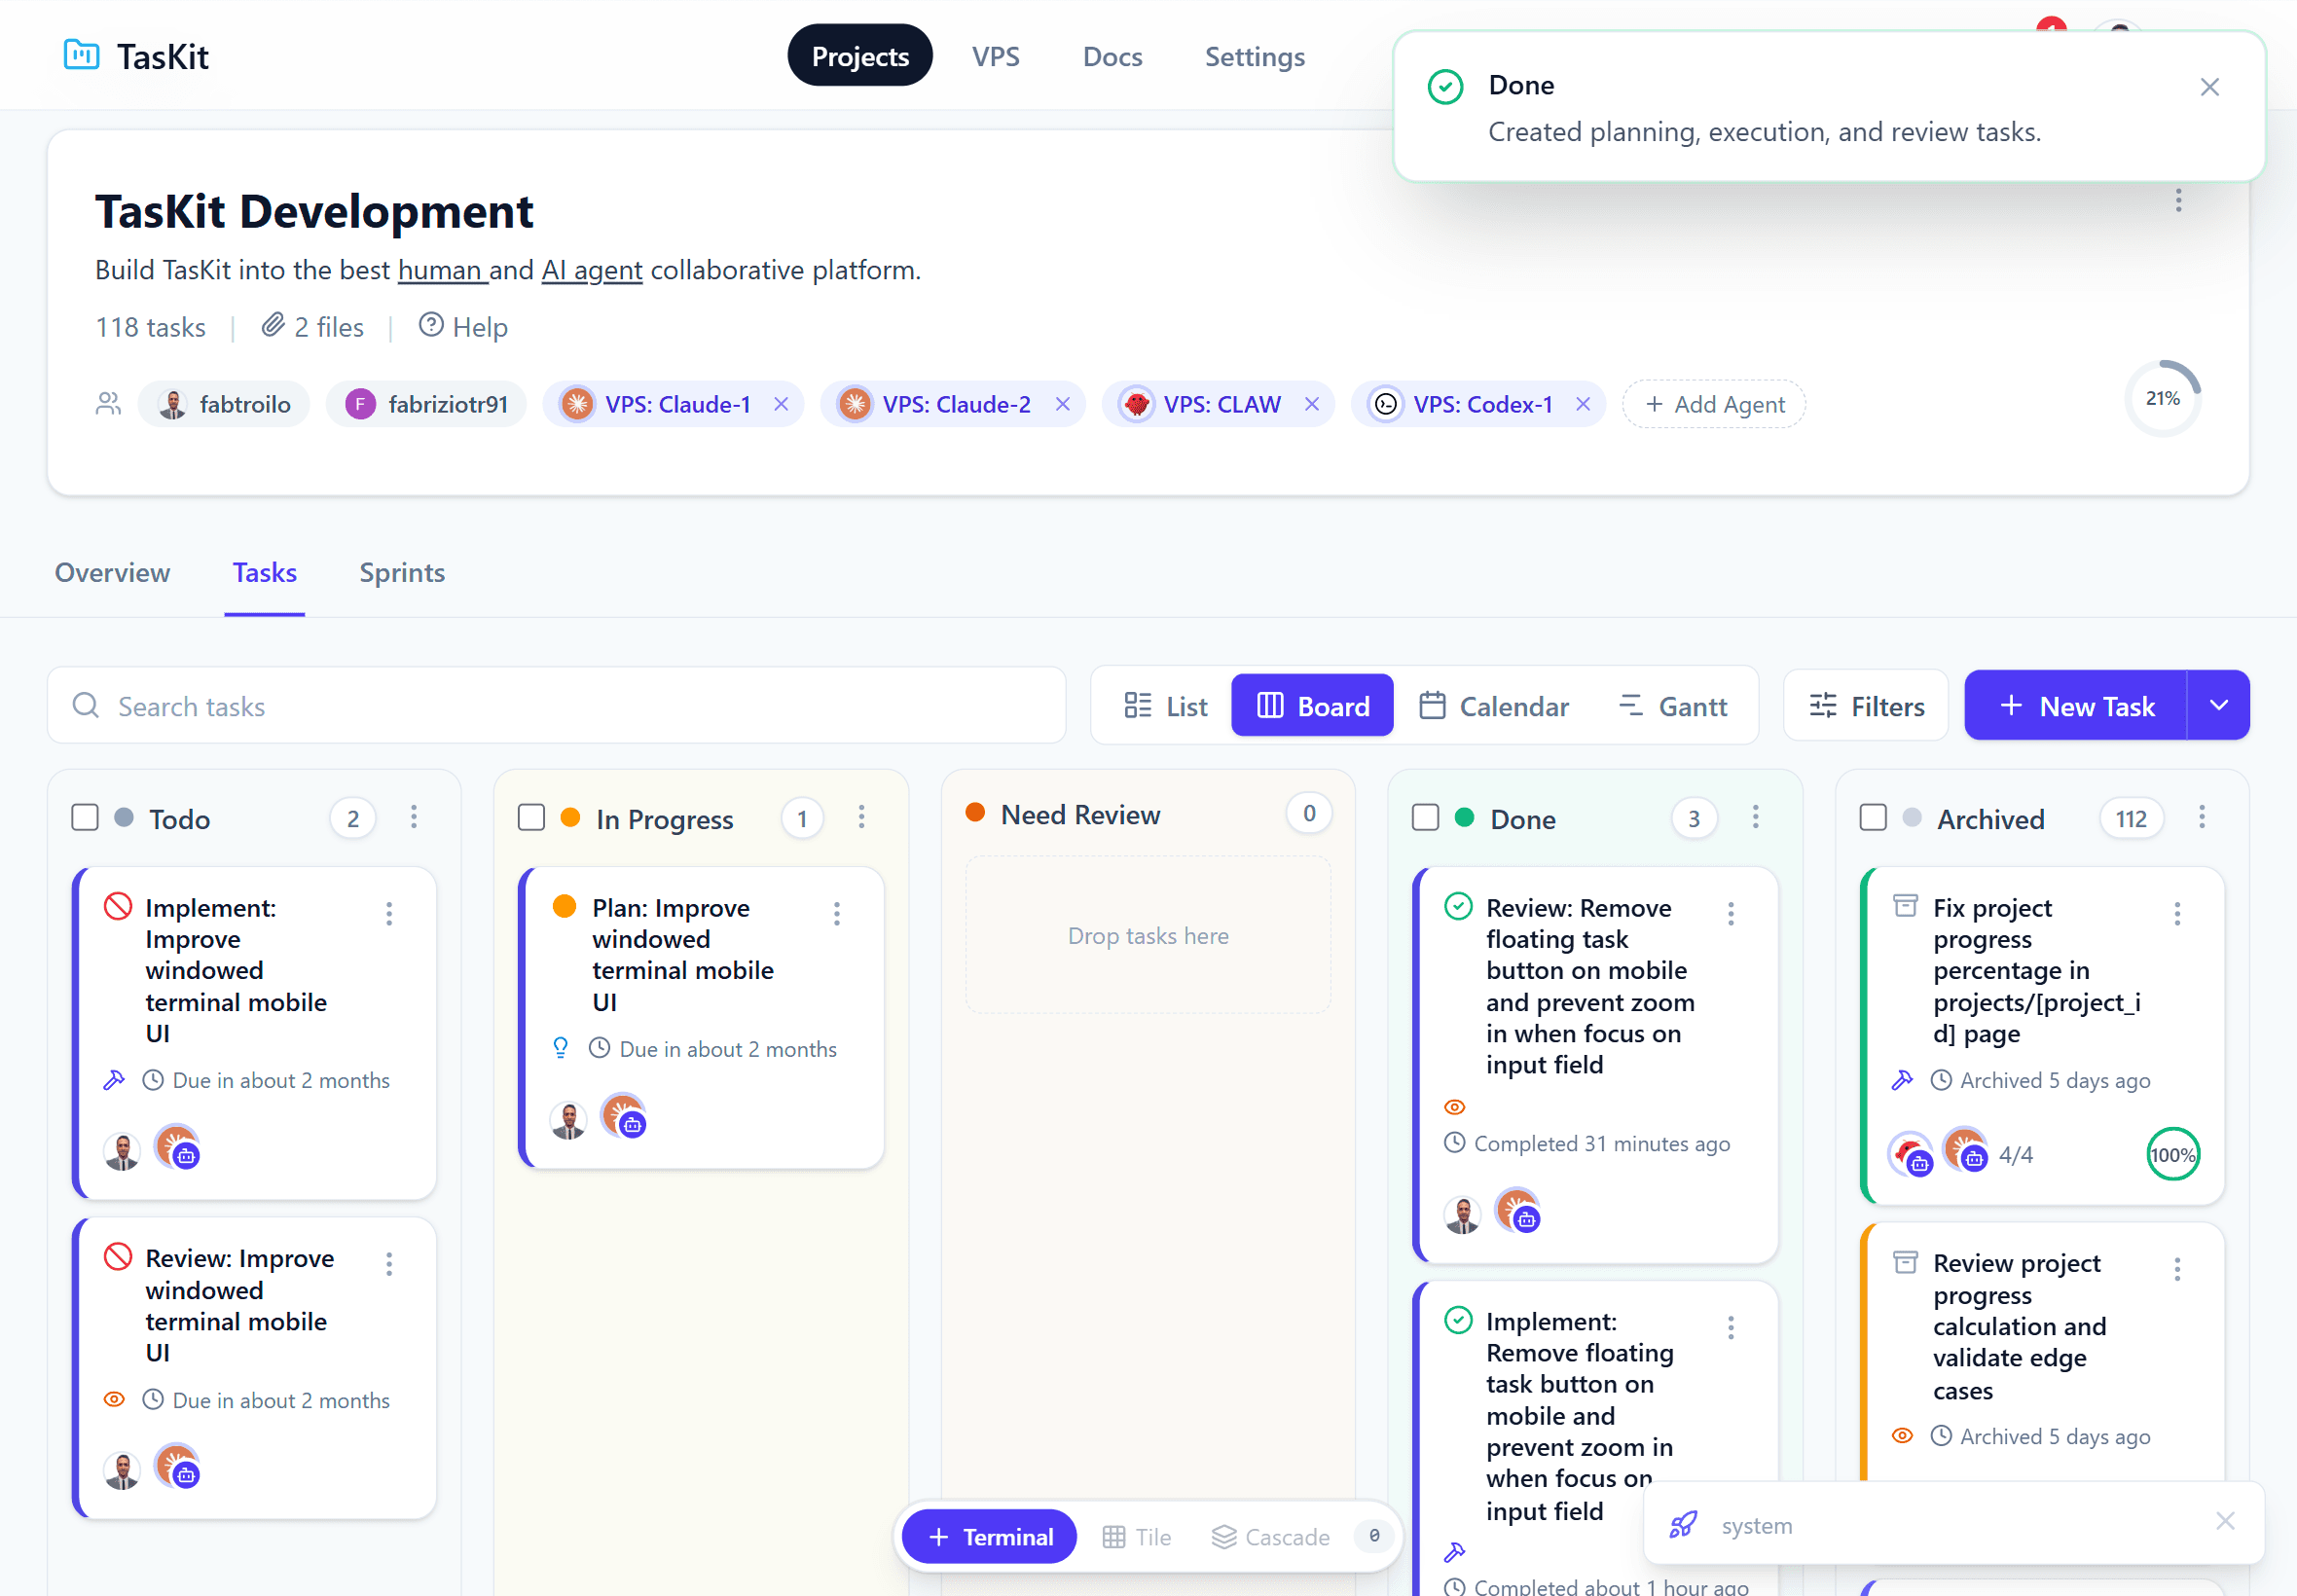The image size is (2297, 1596).
Task: Click the TasKit logo icon
Action: pyautogui.click(x=81, y=55)
